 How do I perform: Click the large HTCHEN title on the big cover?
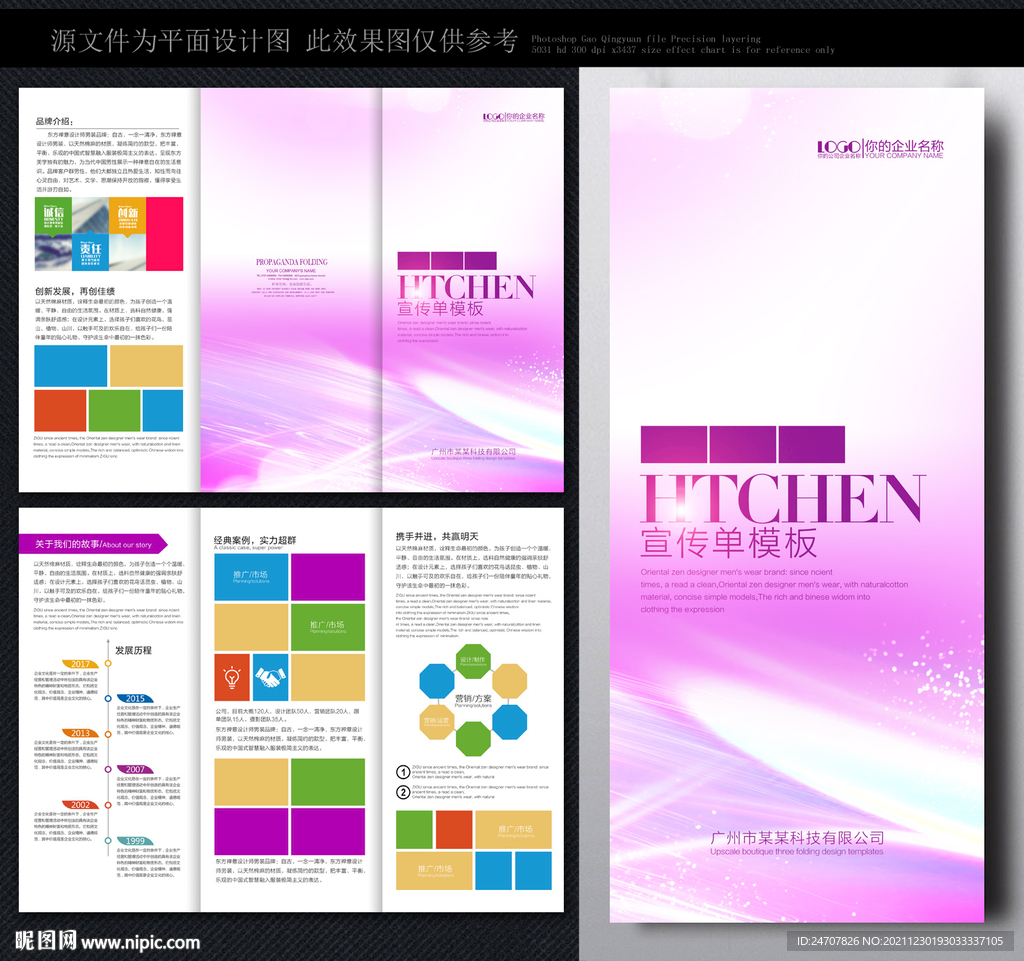click(x=782, y=498)
